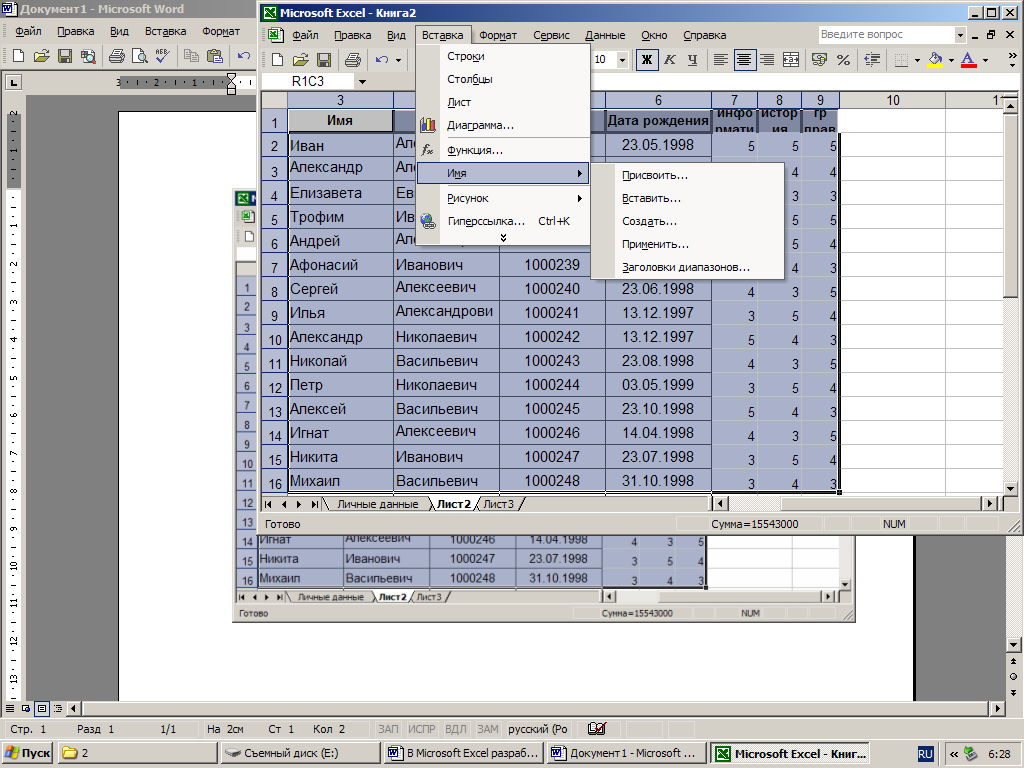Click Excel workbook icon beside Файл menu
Screen dimensions: 1024x768
click(x=275, y=35)
